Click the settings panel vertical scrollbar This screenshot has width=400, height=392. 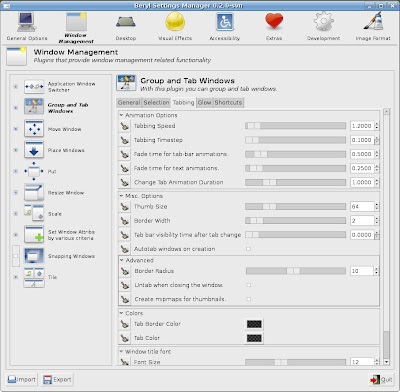386,237
